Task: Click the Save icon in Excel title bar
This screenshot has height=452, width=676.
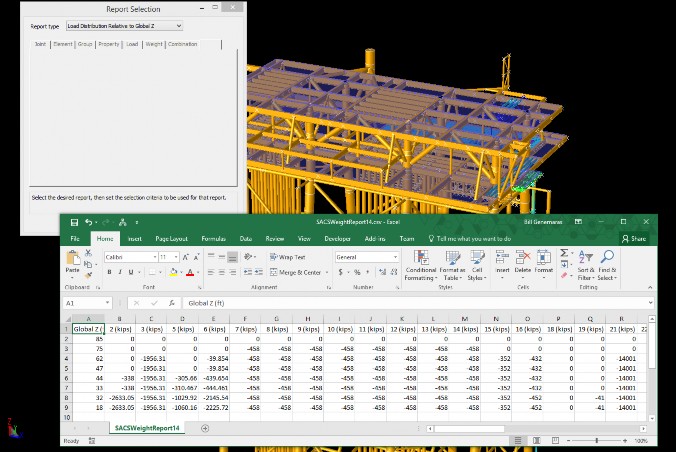Action: (74, 222)
